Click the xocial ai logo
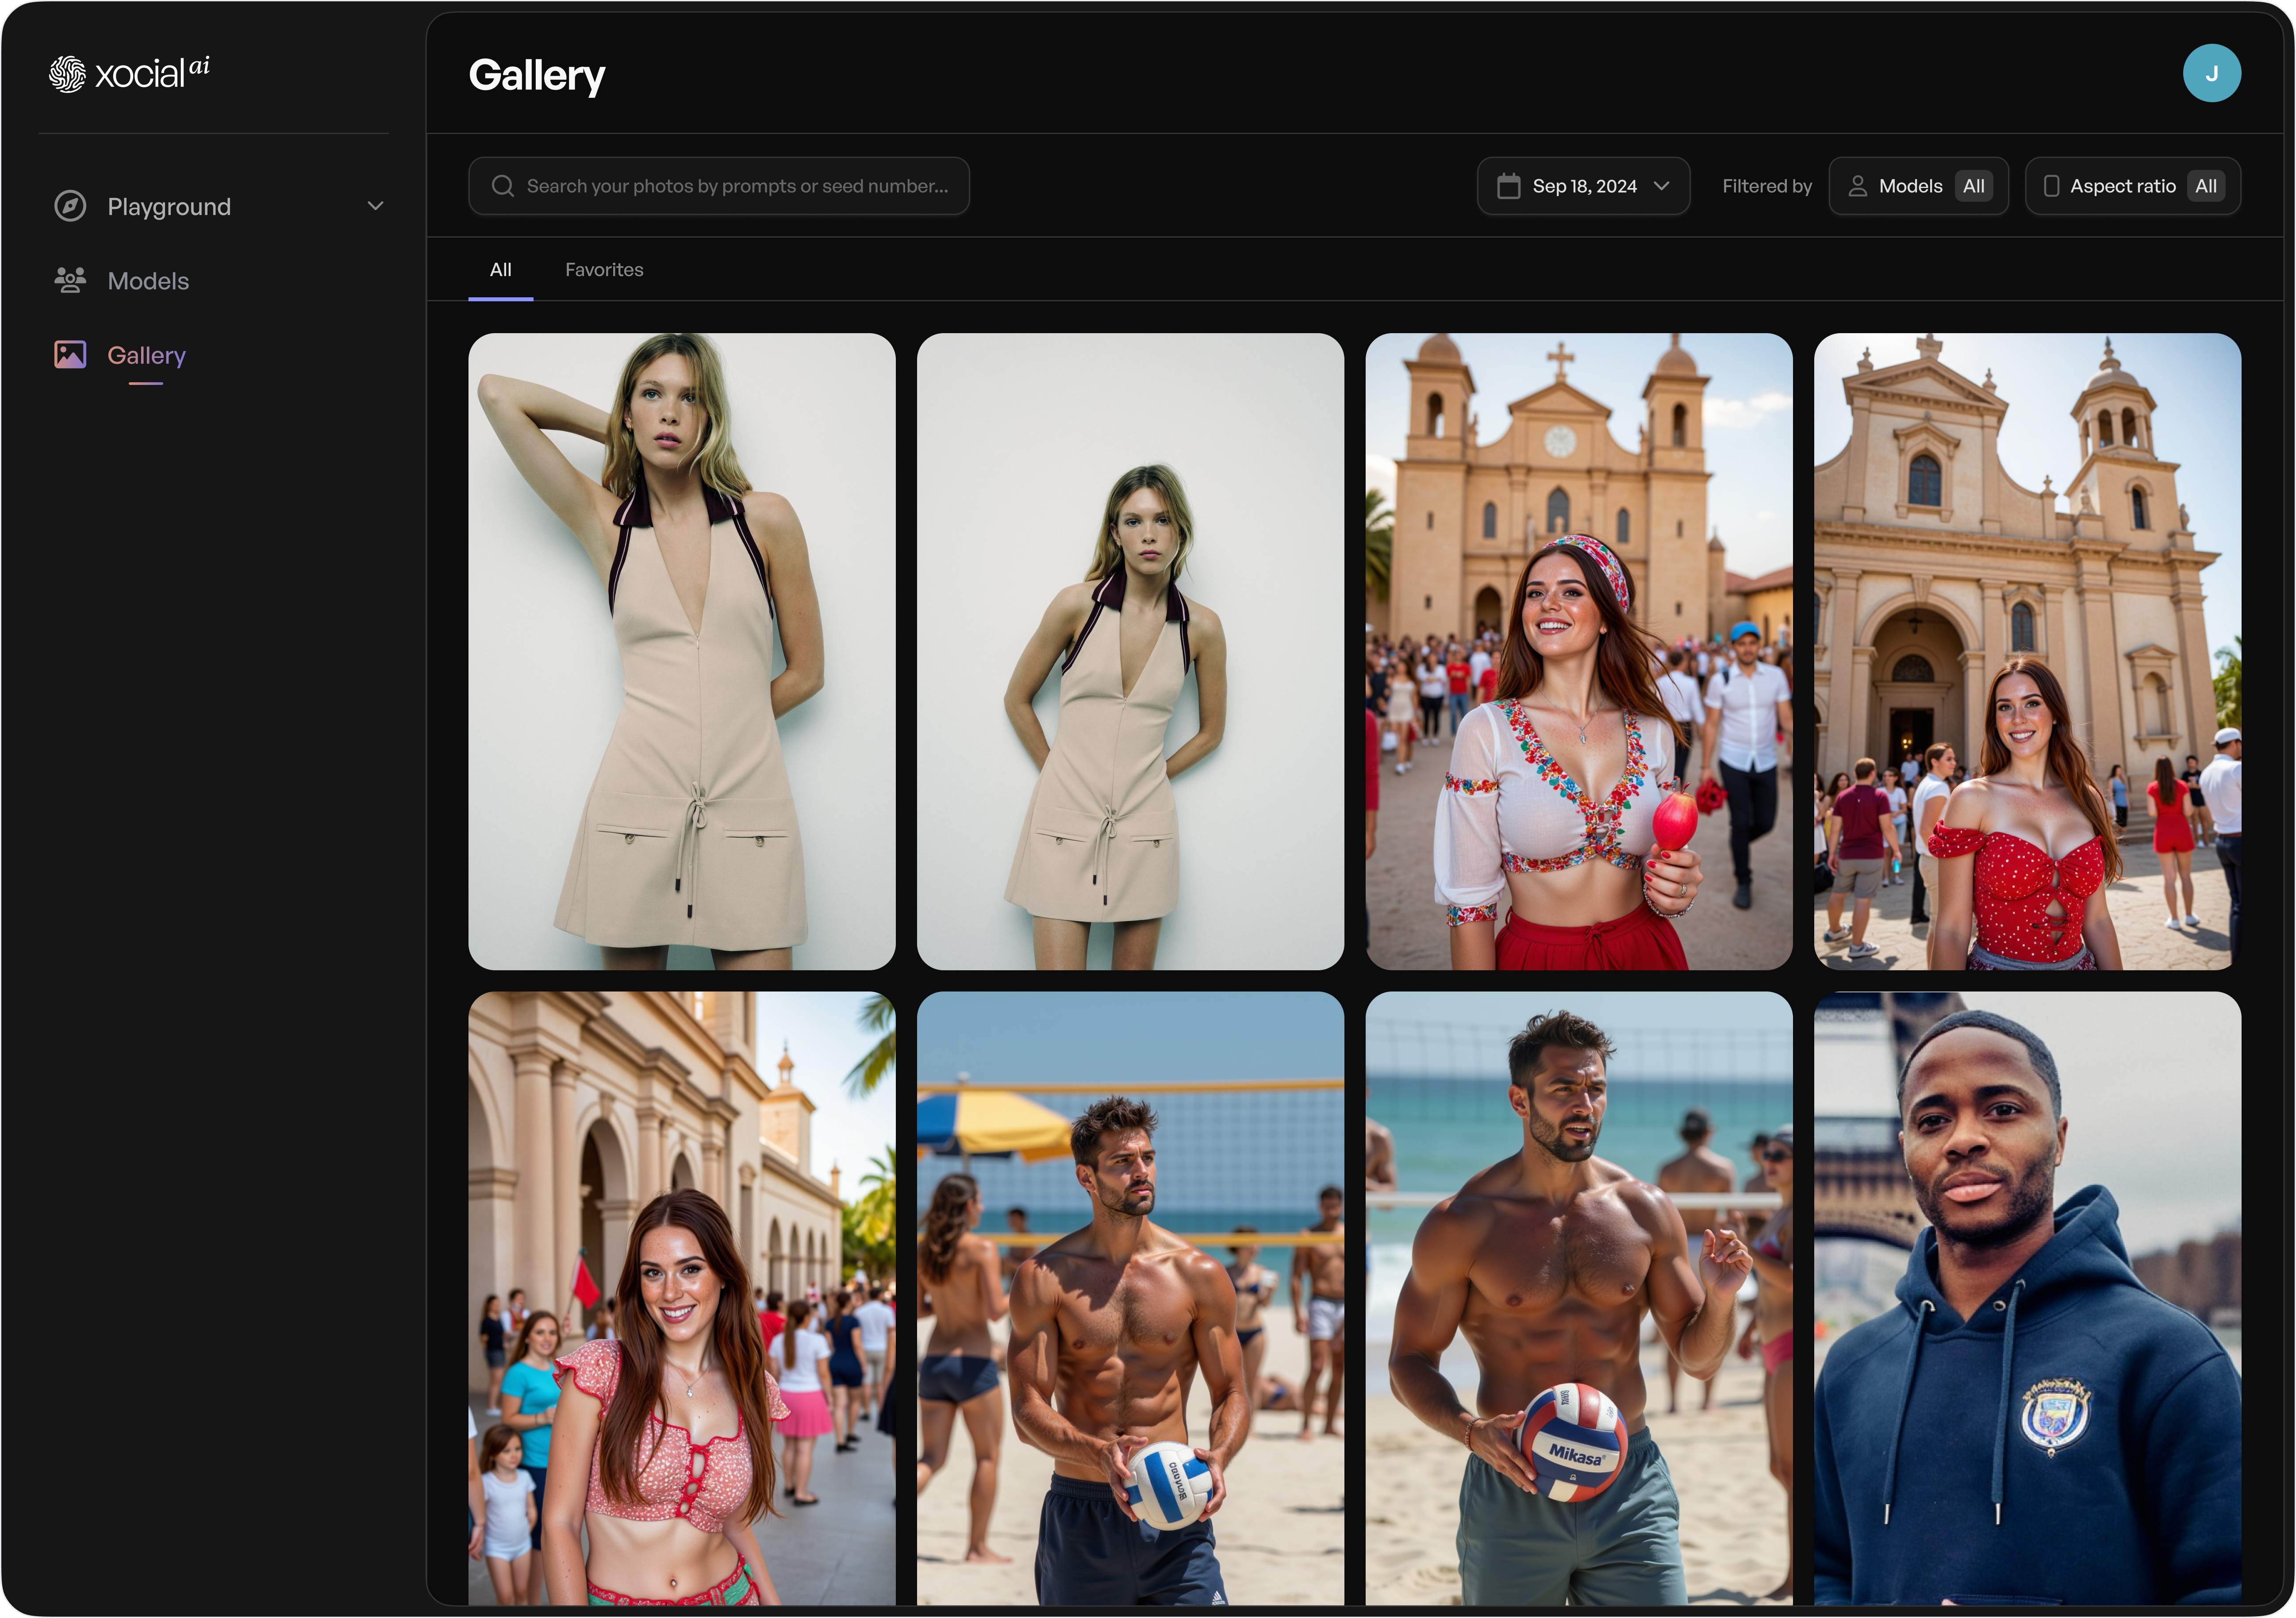The width and height of the screenshot is (2296, 1618). [129, 73]
